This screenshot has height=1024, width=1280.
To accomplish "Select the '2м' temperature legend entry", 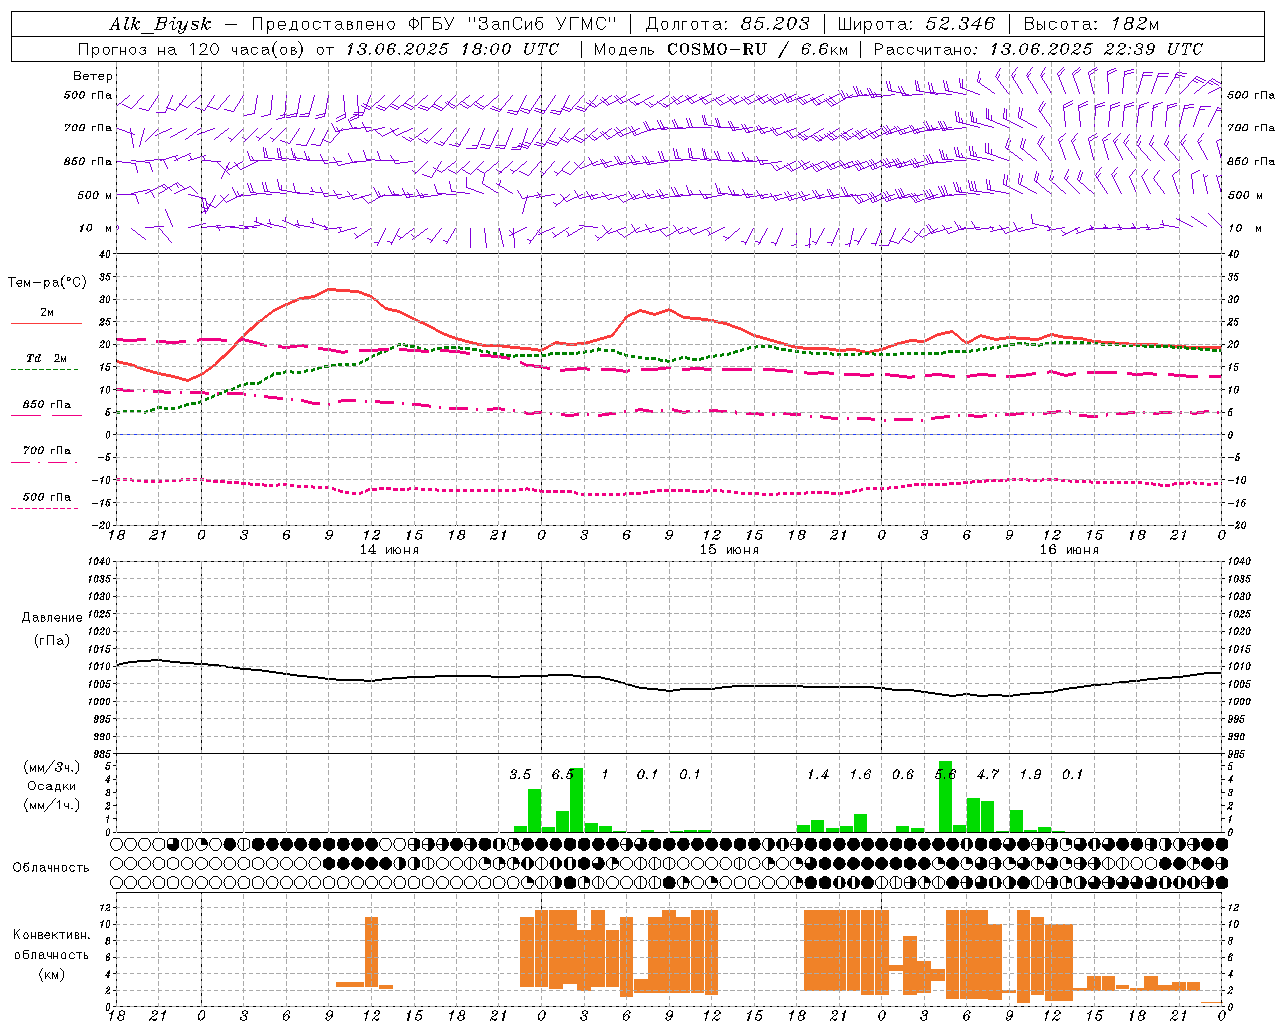I will click(47, 313).
